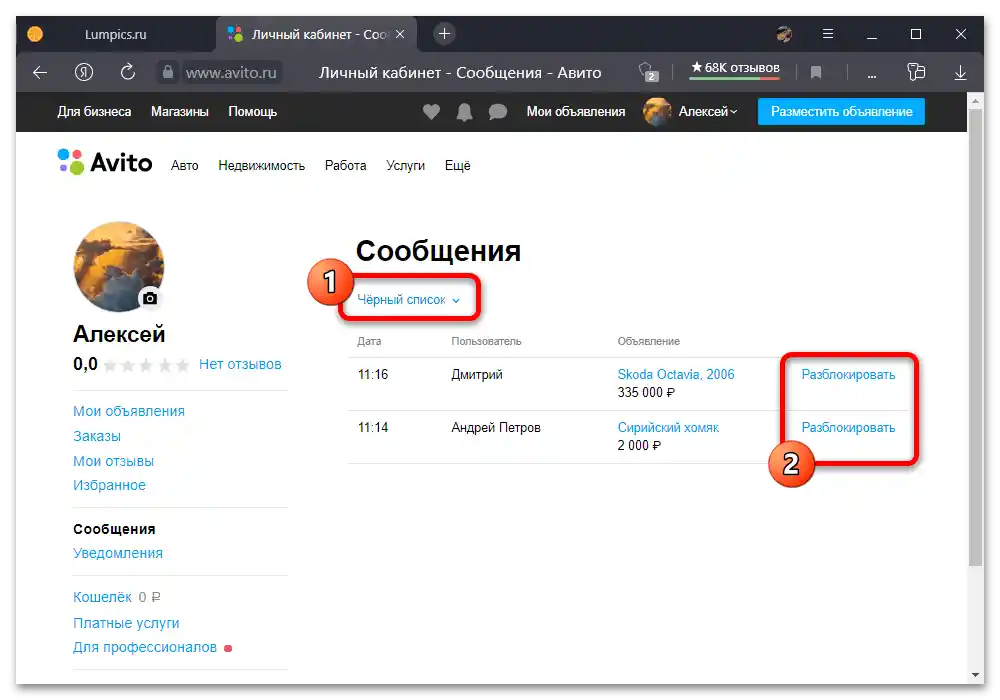
Task: Open Для профессионалов in the sidebar
Action: (145, 648)
